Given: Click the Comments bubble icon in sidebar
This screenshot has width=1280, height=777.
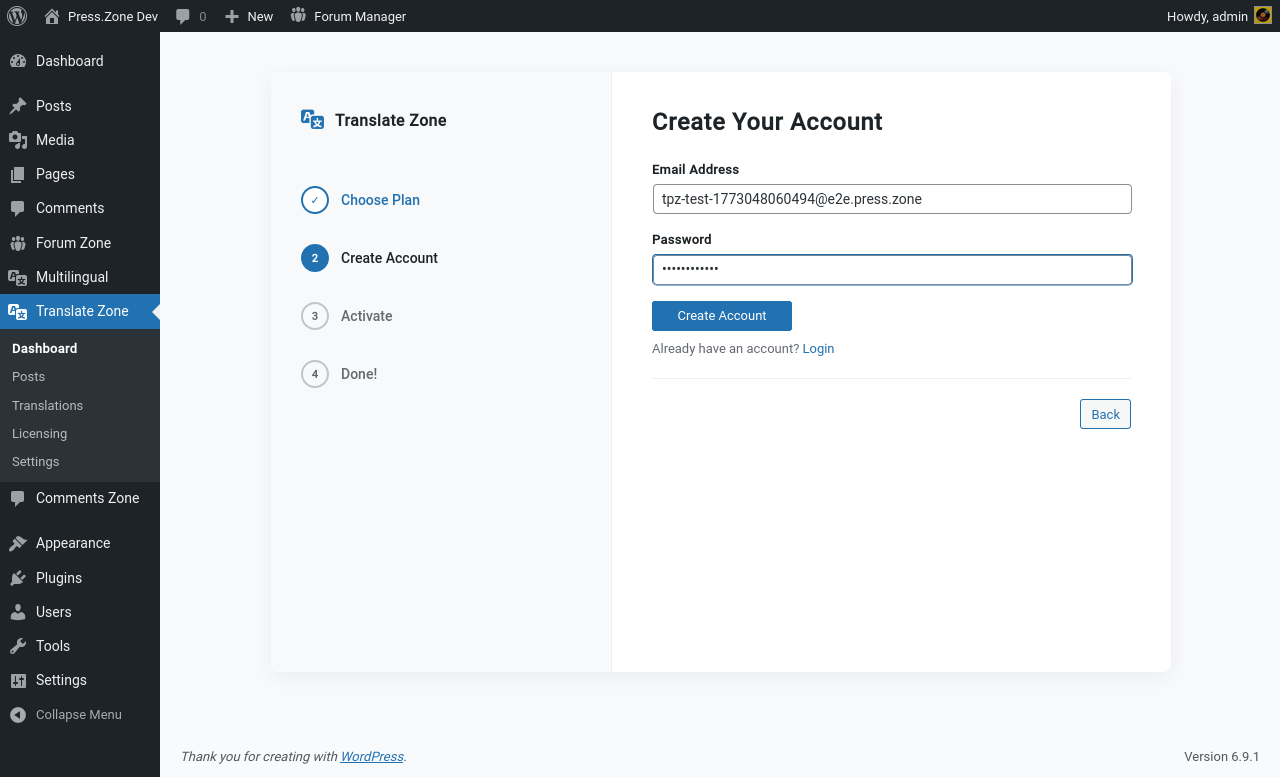Looking at the screenshot, I should click(x=18, y=208).
